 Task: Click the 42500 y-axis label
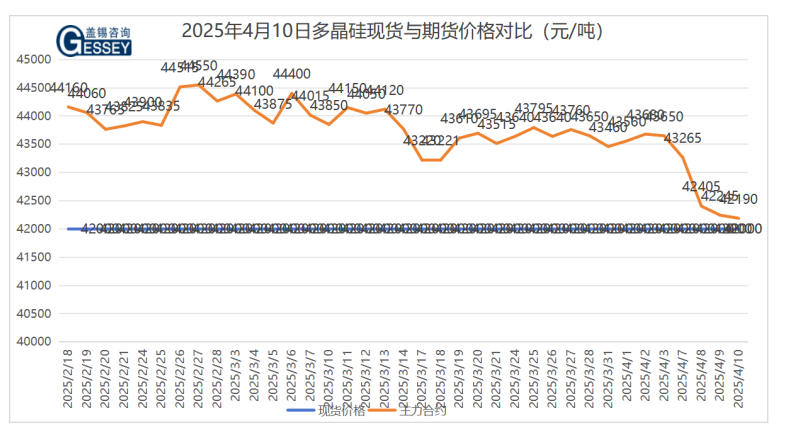click(35, 200)
